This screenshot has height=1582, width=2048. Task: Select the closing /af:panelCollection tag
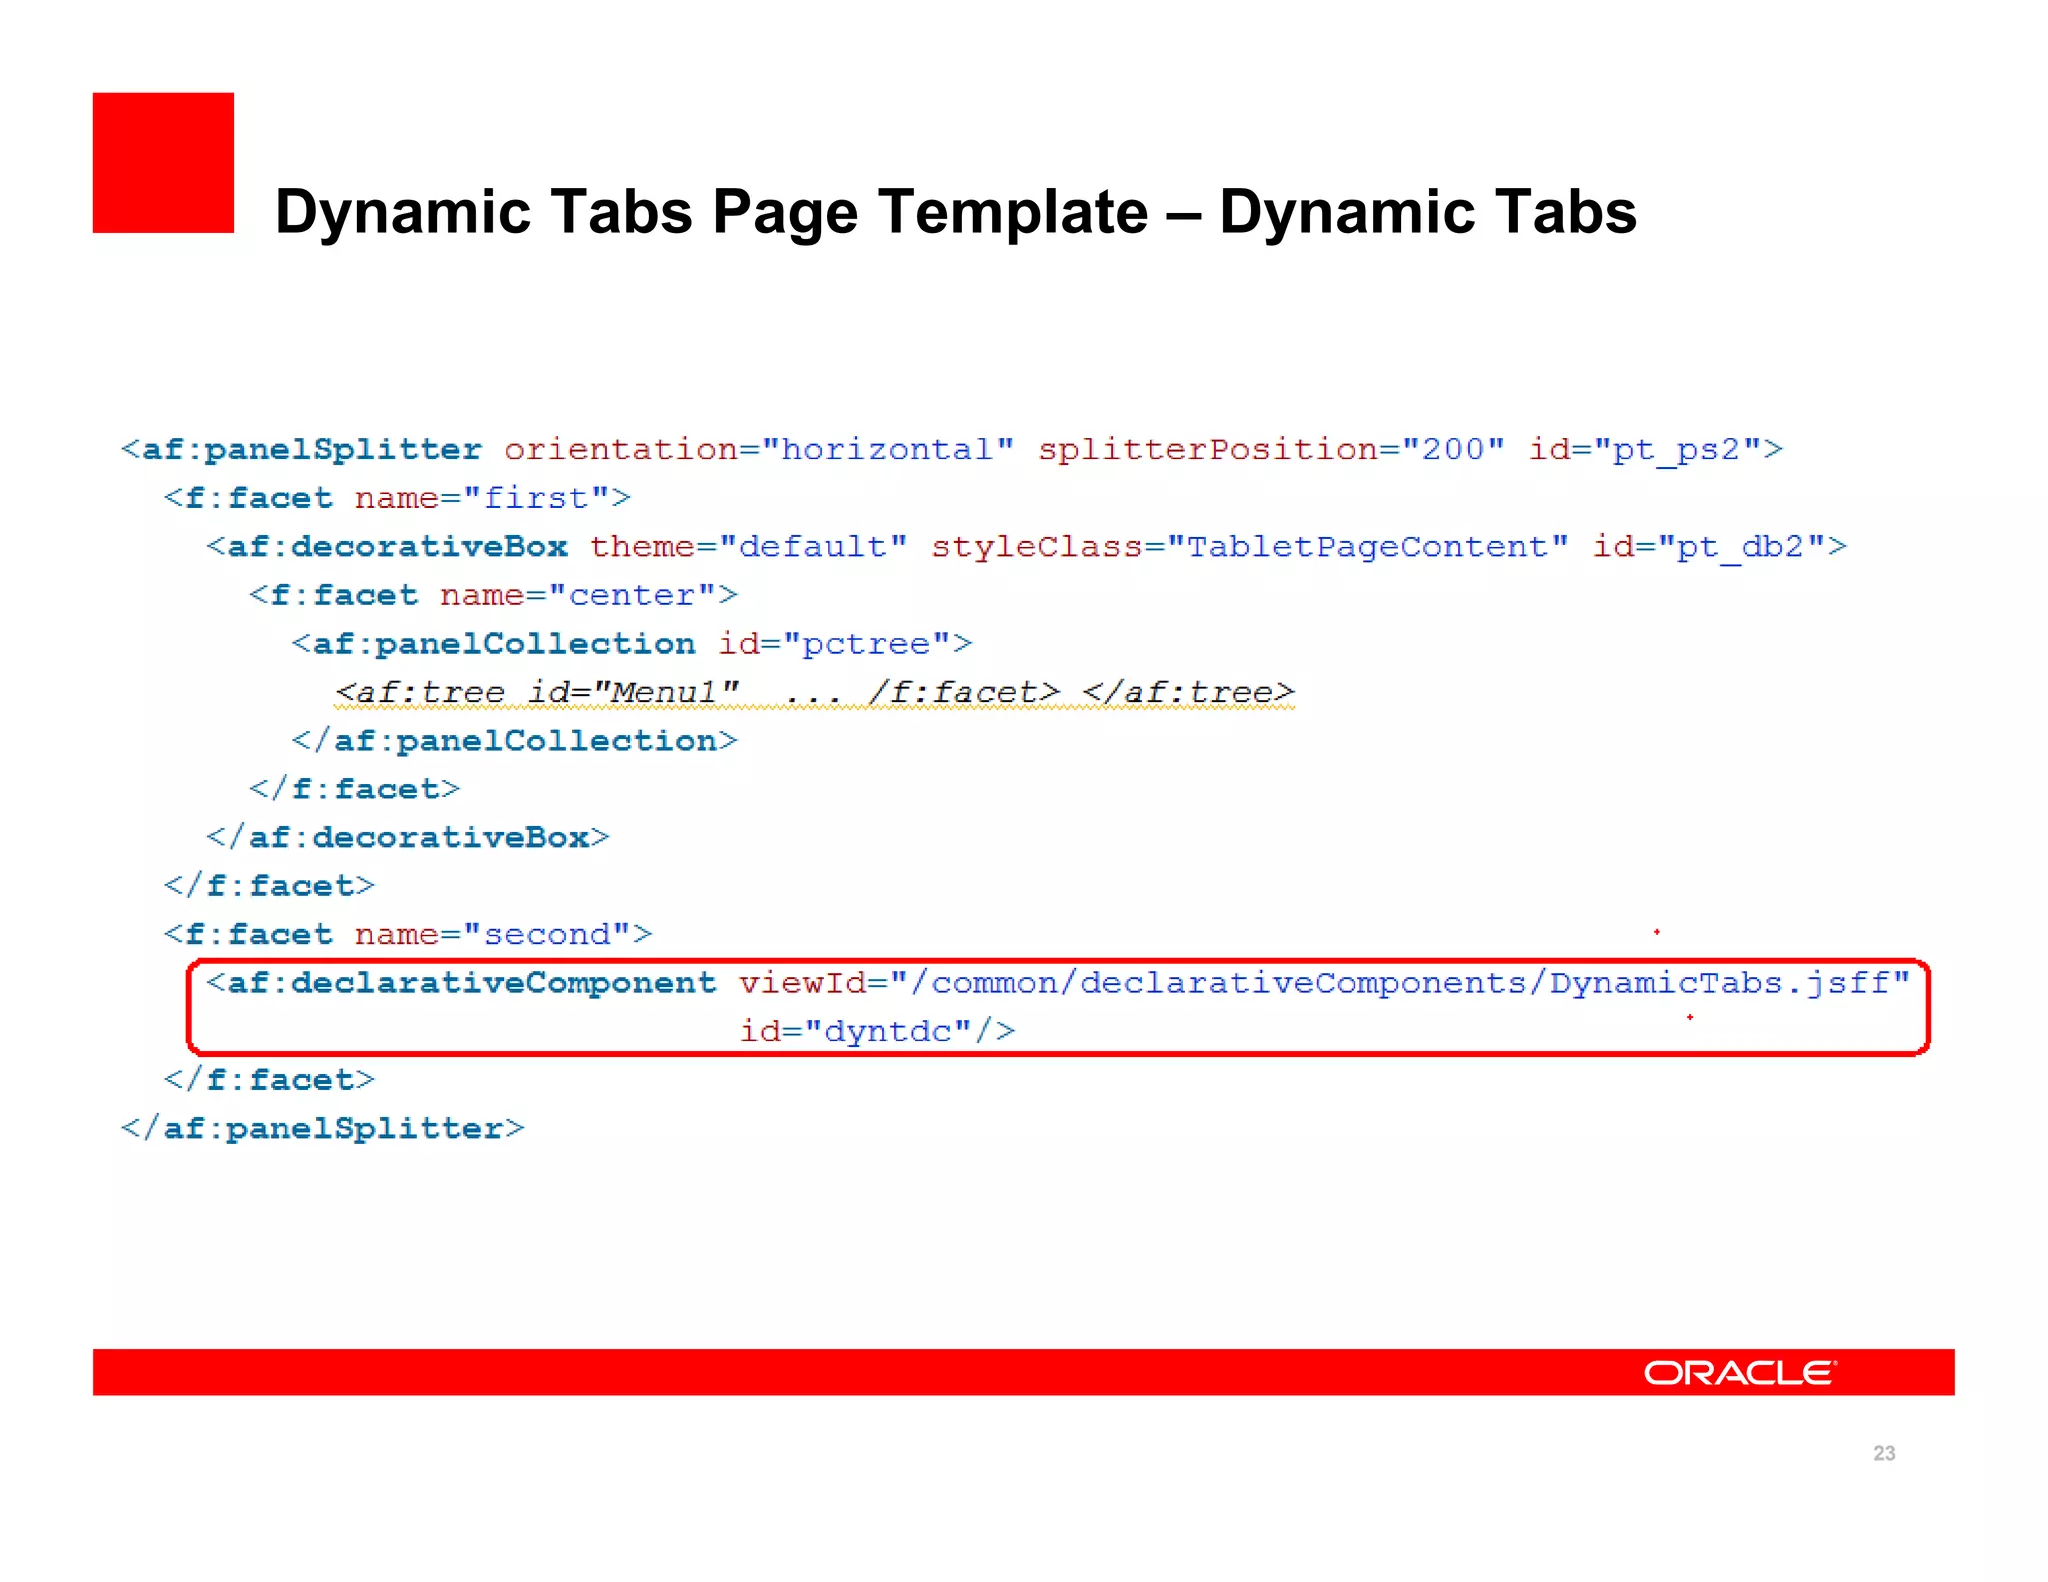click(515, 741)
